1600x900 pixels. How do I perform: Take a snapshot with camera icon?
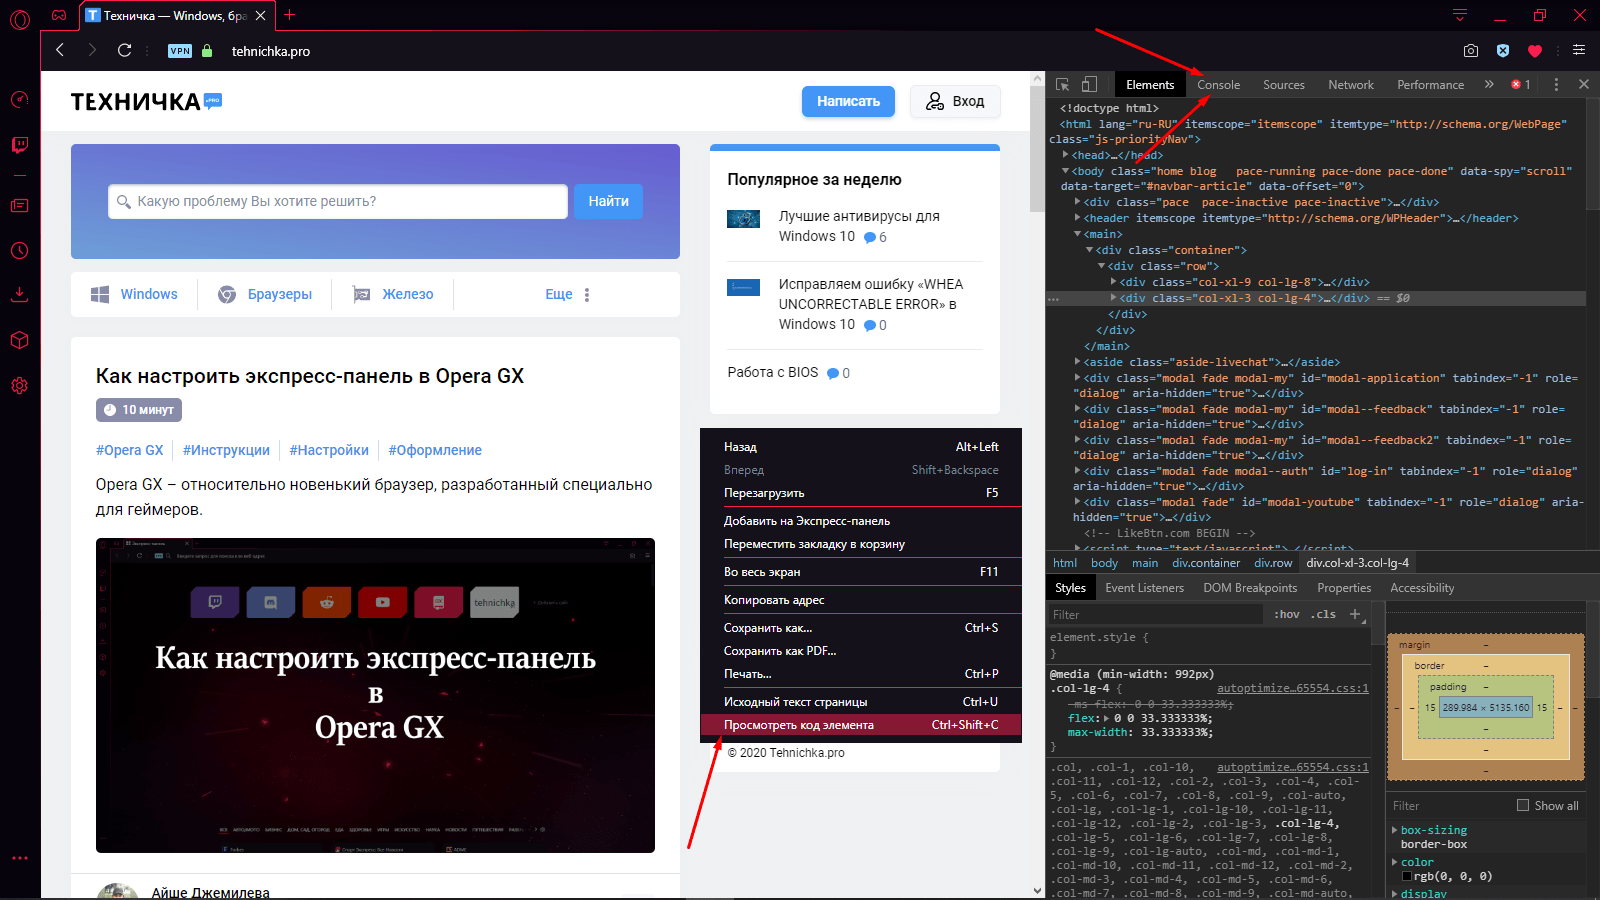pyautogui.click(x=1470, y=51)
